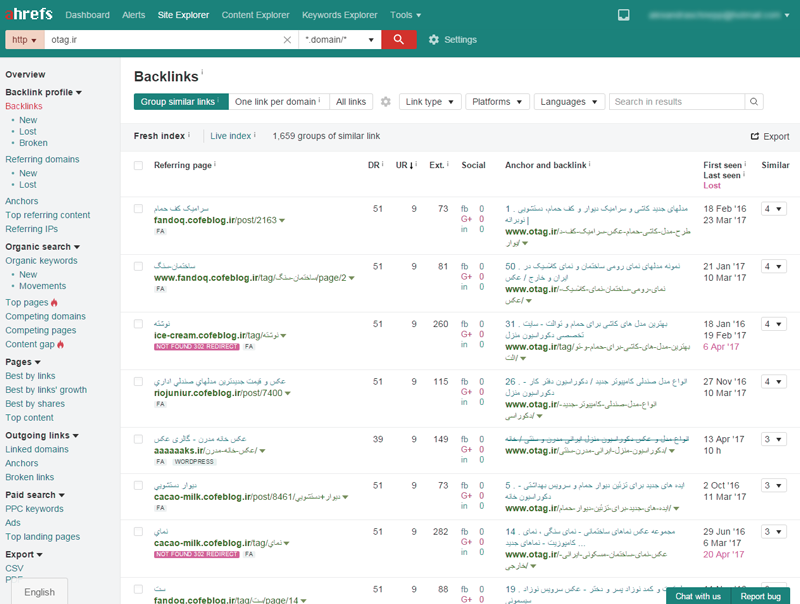The image size is (800, 604).
Task: Open the *.domain/* mode dropdown
Action: click(340, 40)
